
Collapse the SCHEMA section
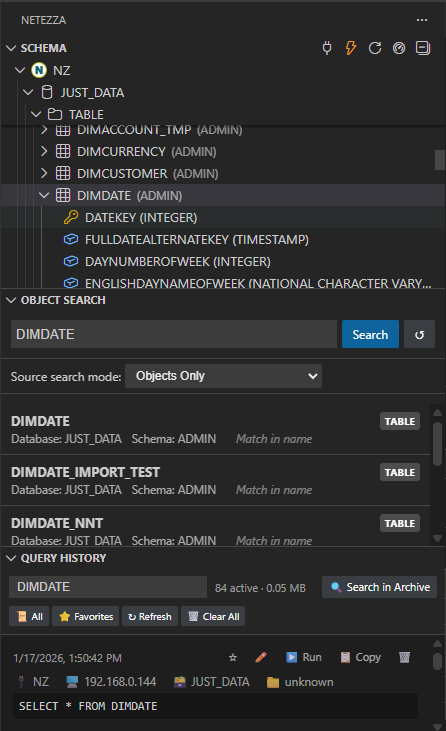tap(11, 48)
